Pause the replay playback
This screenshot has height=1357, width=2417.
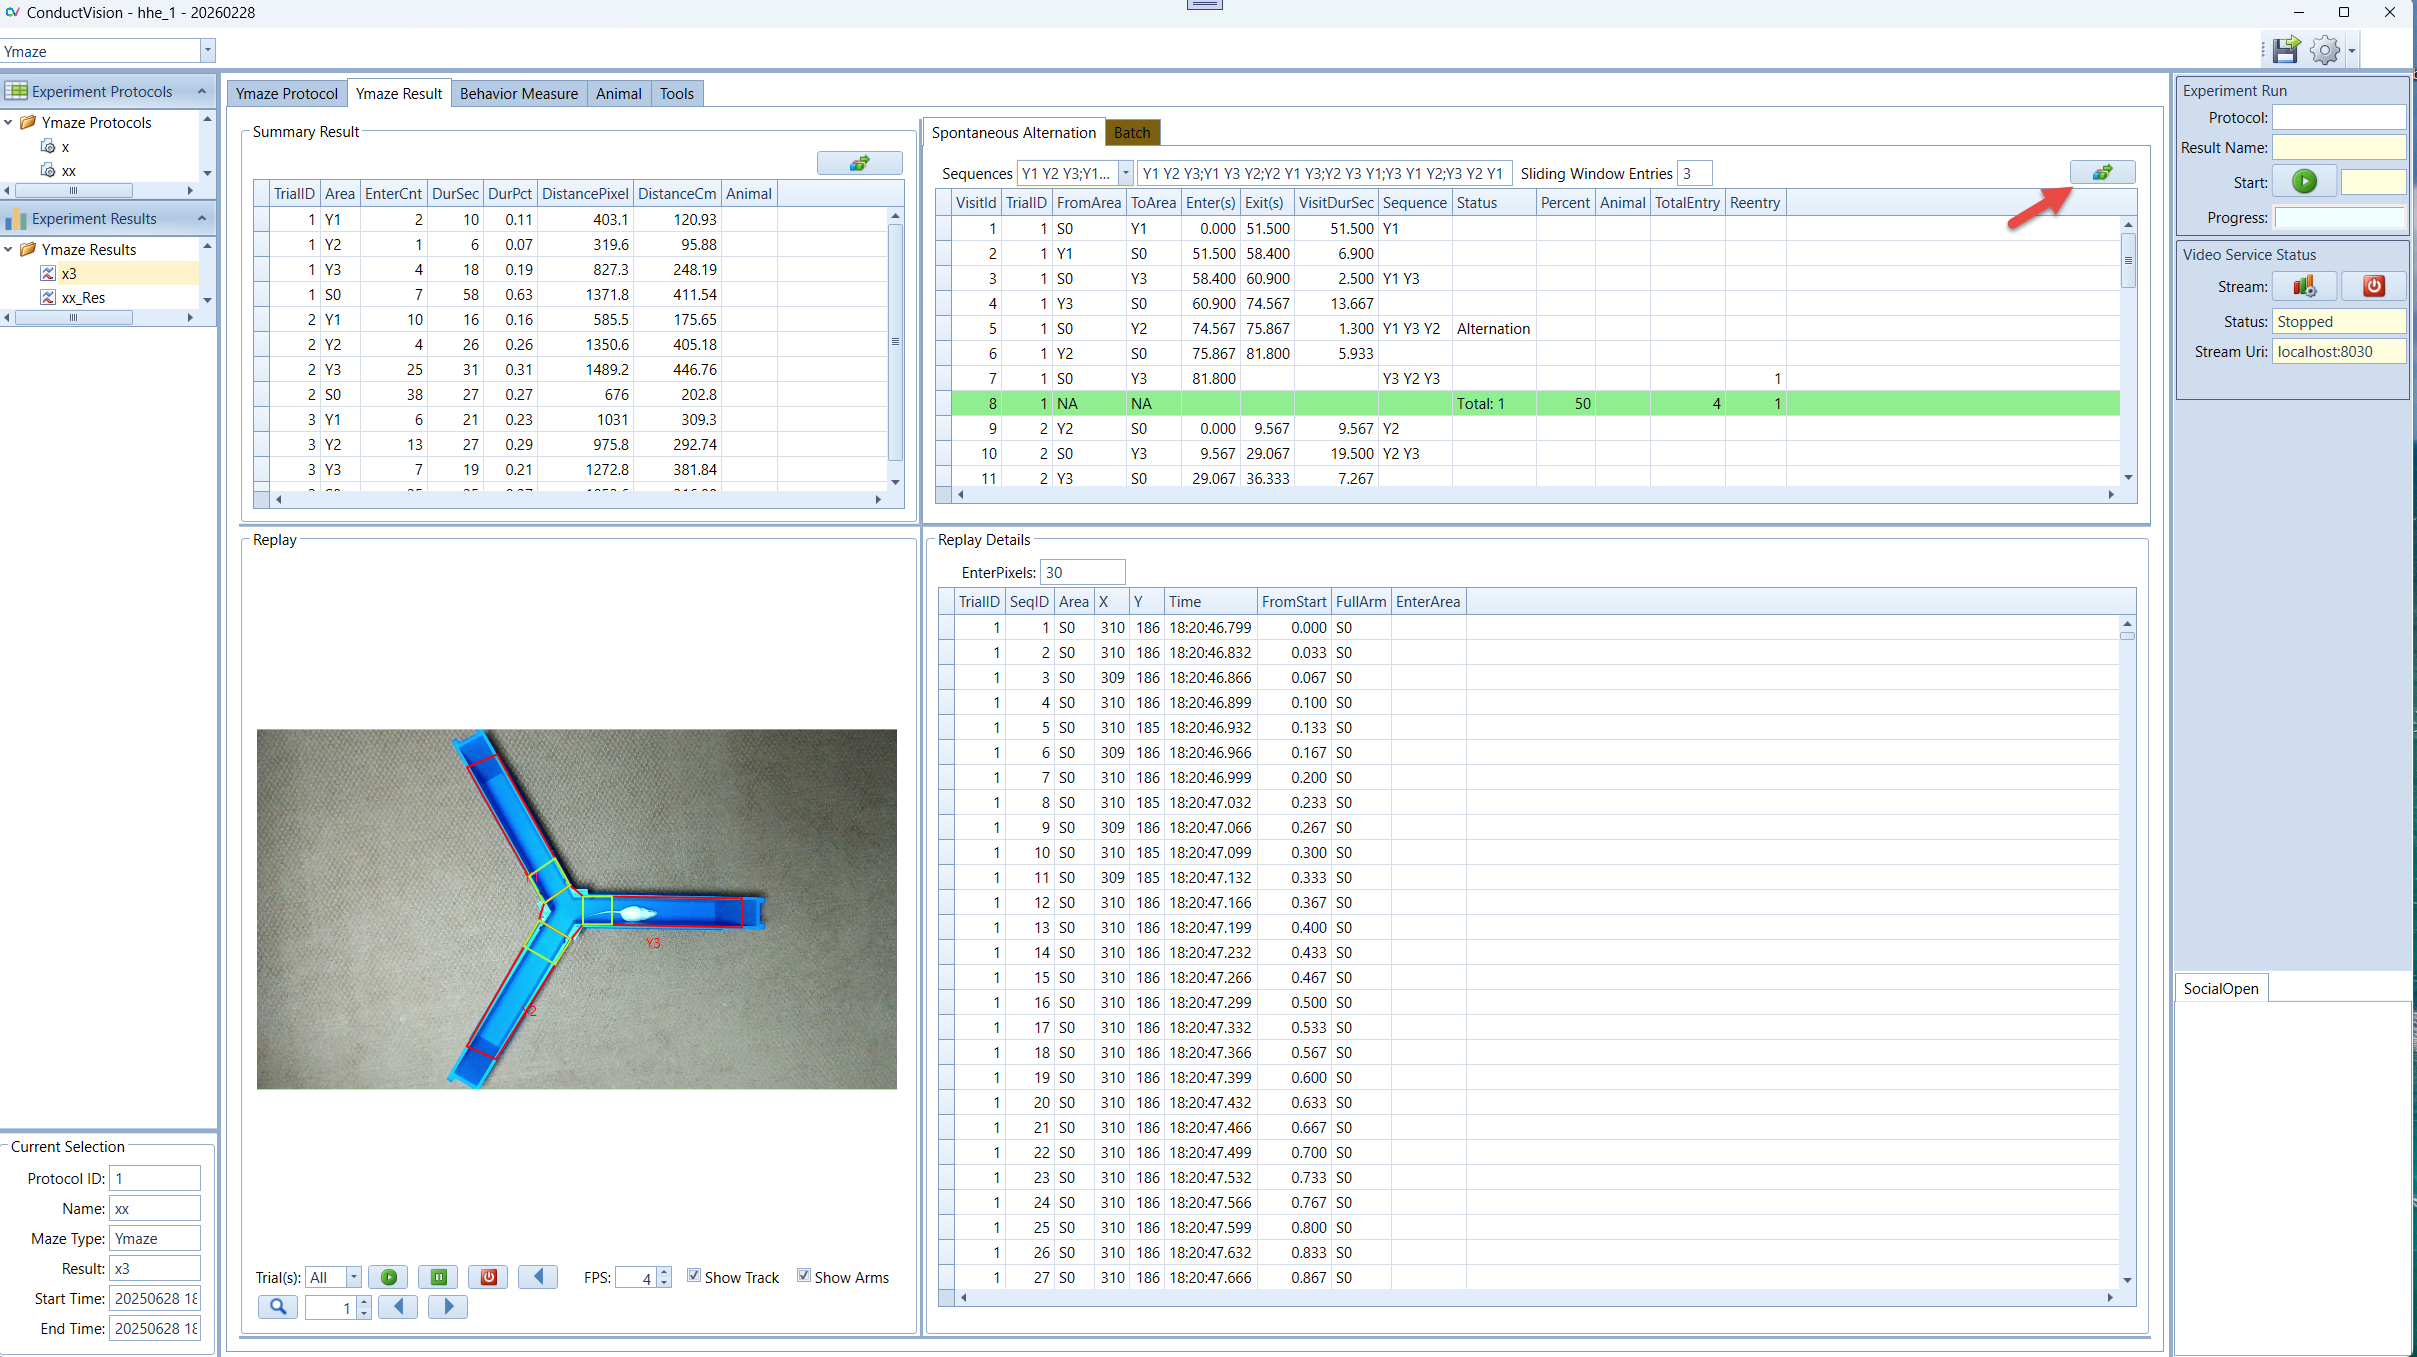(x=438, y=1277)
